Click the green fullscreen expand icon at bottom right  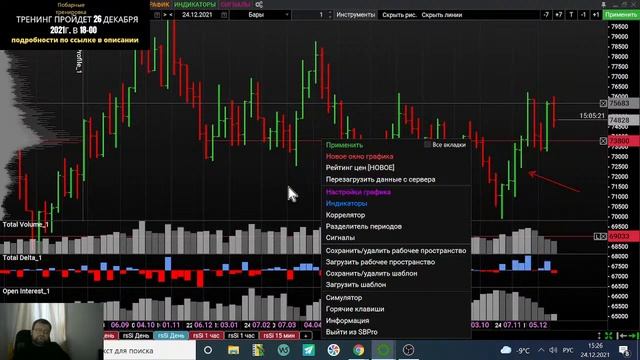(x=609, y=336)
